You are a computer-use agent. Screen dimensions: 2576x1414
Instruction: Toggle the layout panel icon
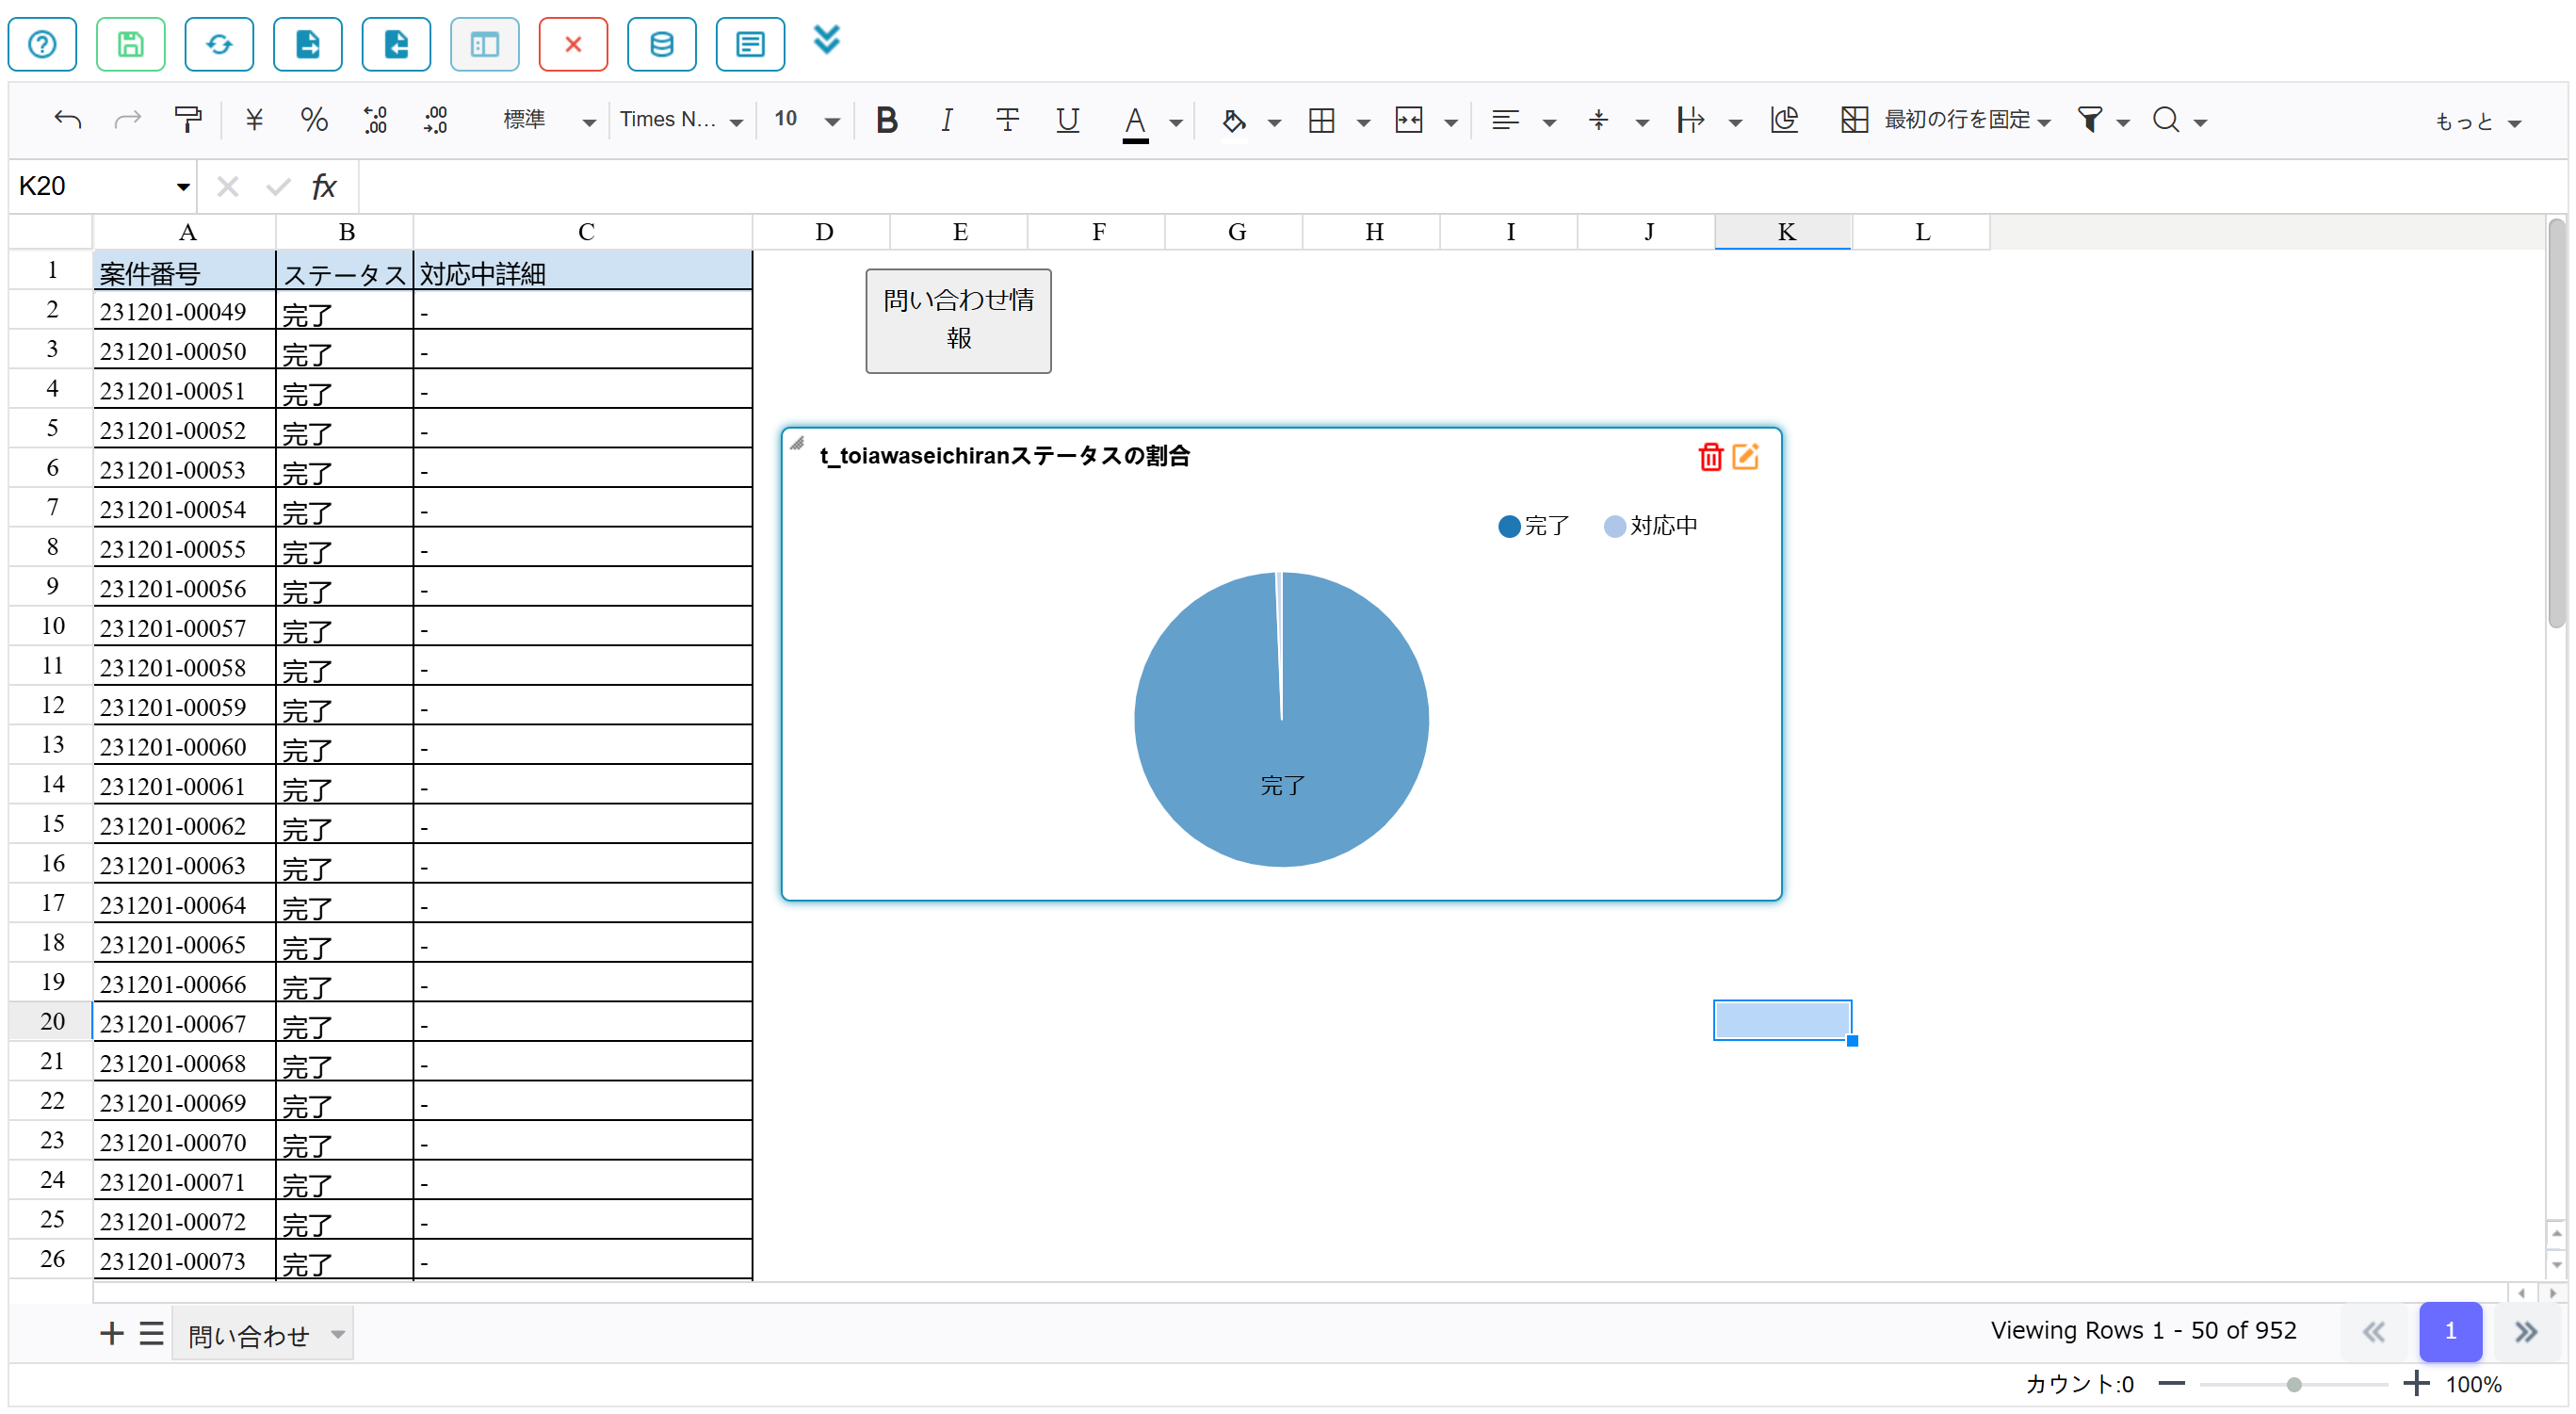pyautogui.click(x=485, y=44)
